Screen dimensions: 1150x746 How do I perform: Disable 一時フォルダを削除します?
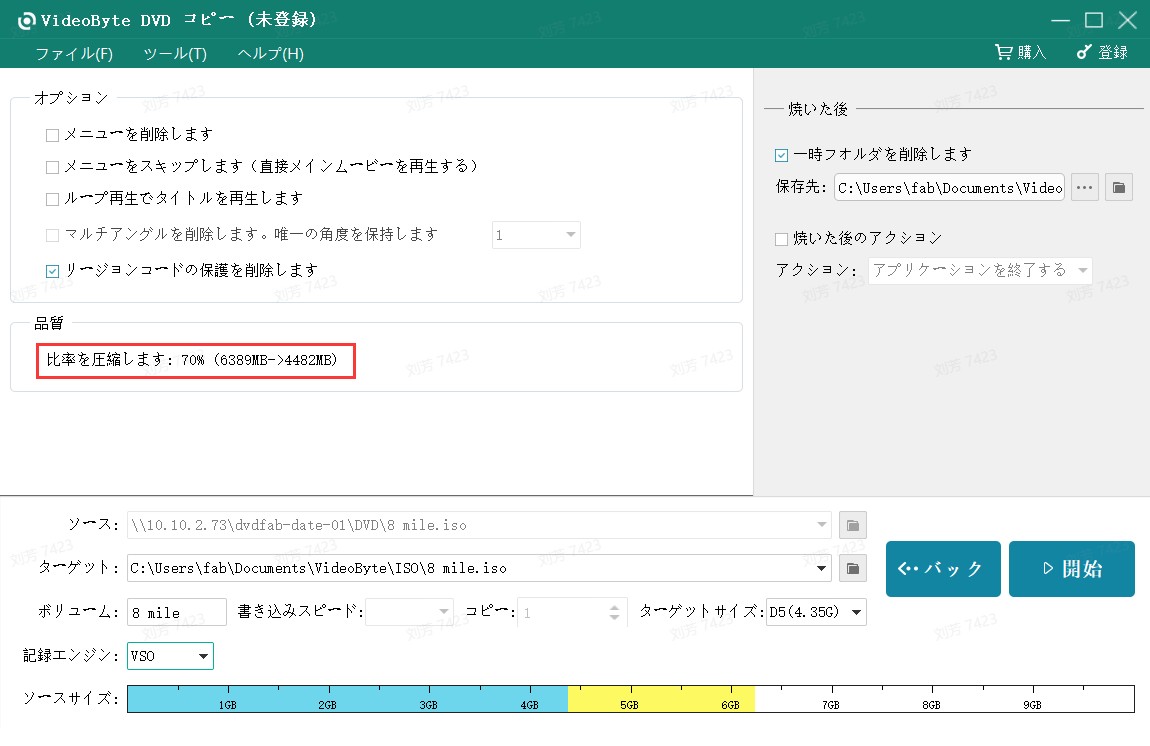pyautogui.click(x=781, y=154)
